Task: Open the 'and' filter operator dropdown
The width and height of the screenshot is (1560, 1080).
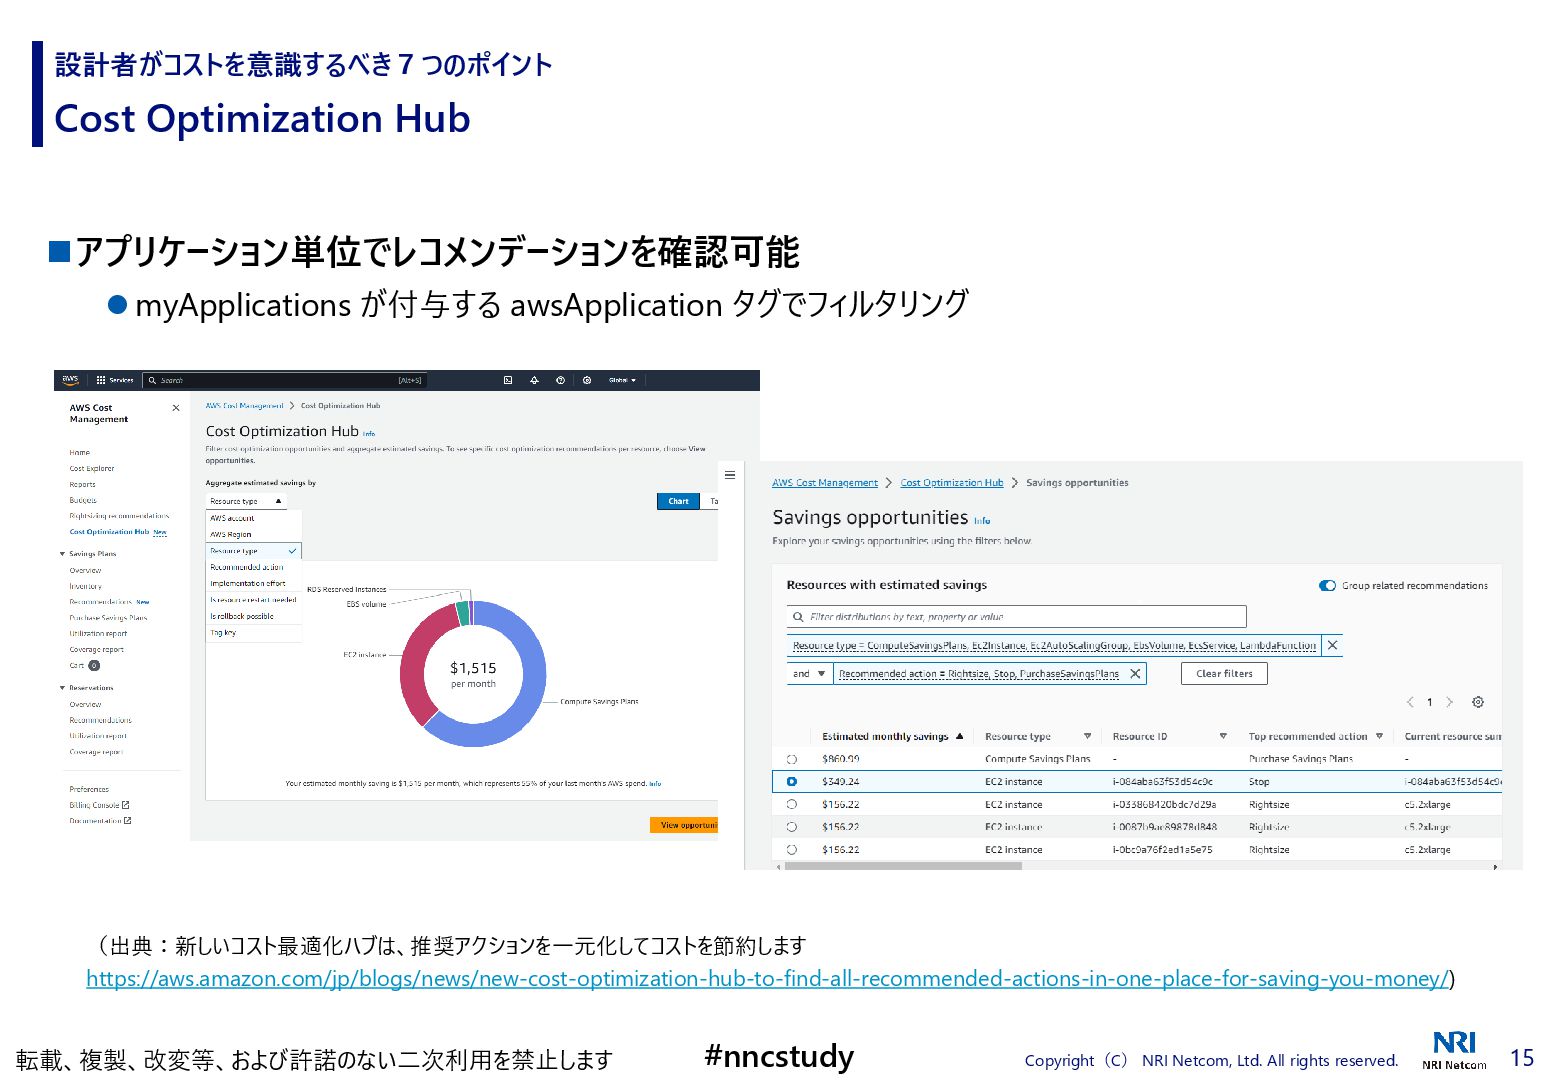Action: [x=809, y=674]
